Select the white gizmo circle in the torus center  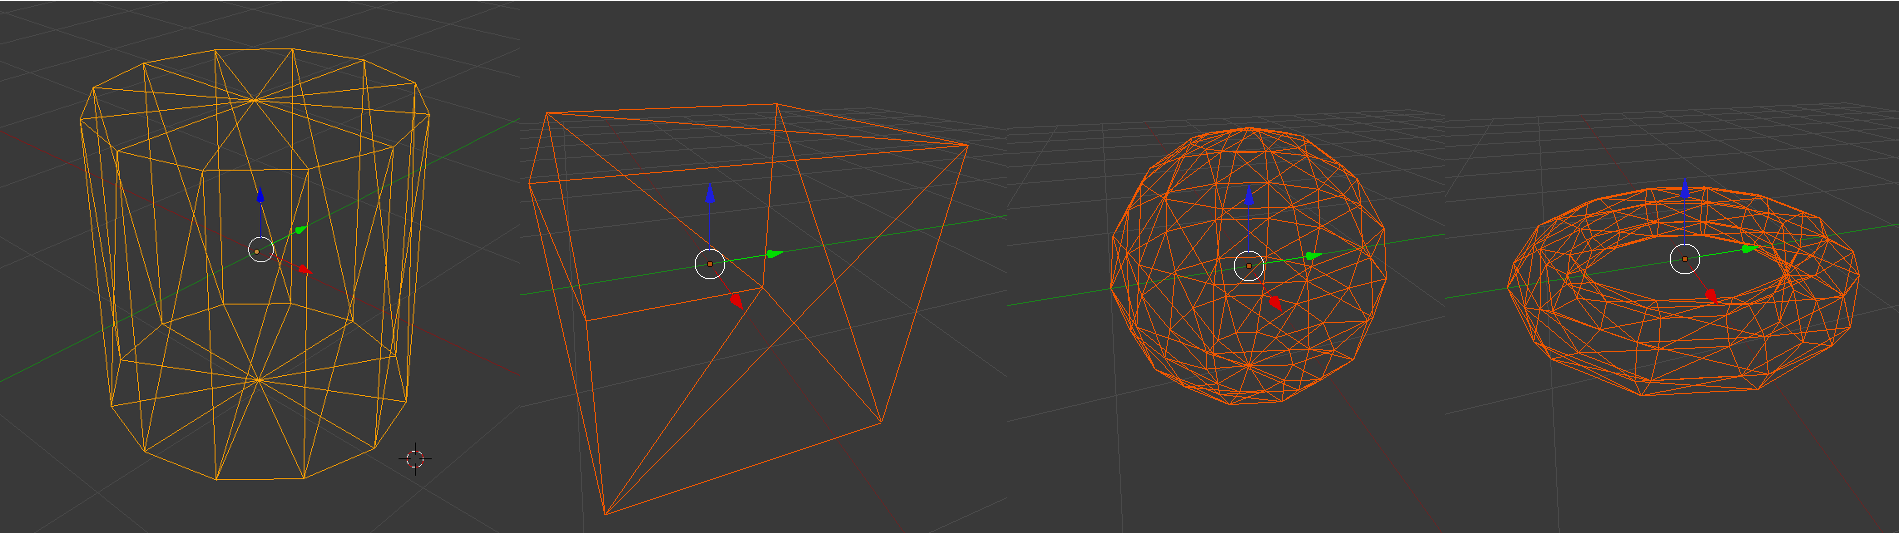pyautogui.click(x=1685, y=259)
